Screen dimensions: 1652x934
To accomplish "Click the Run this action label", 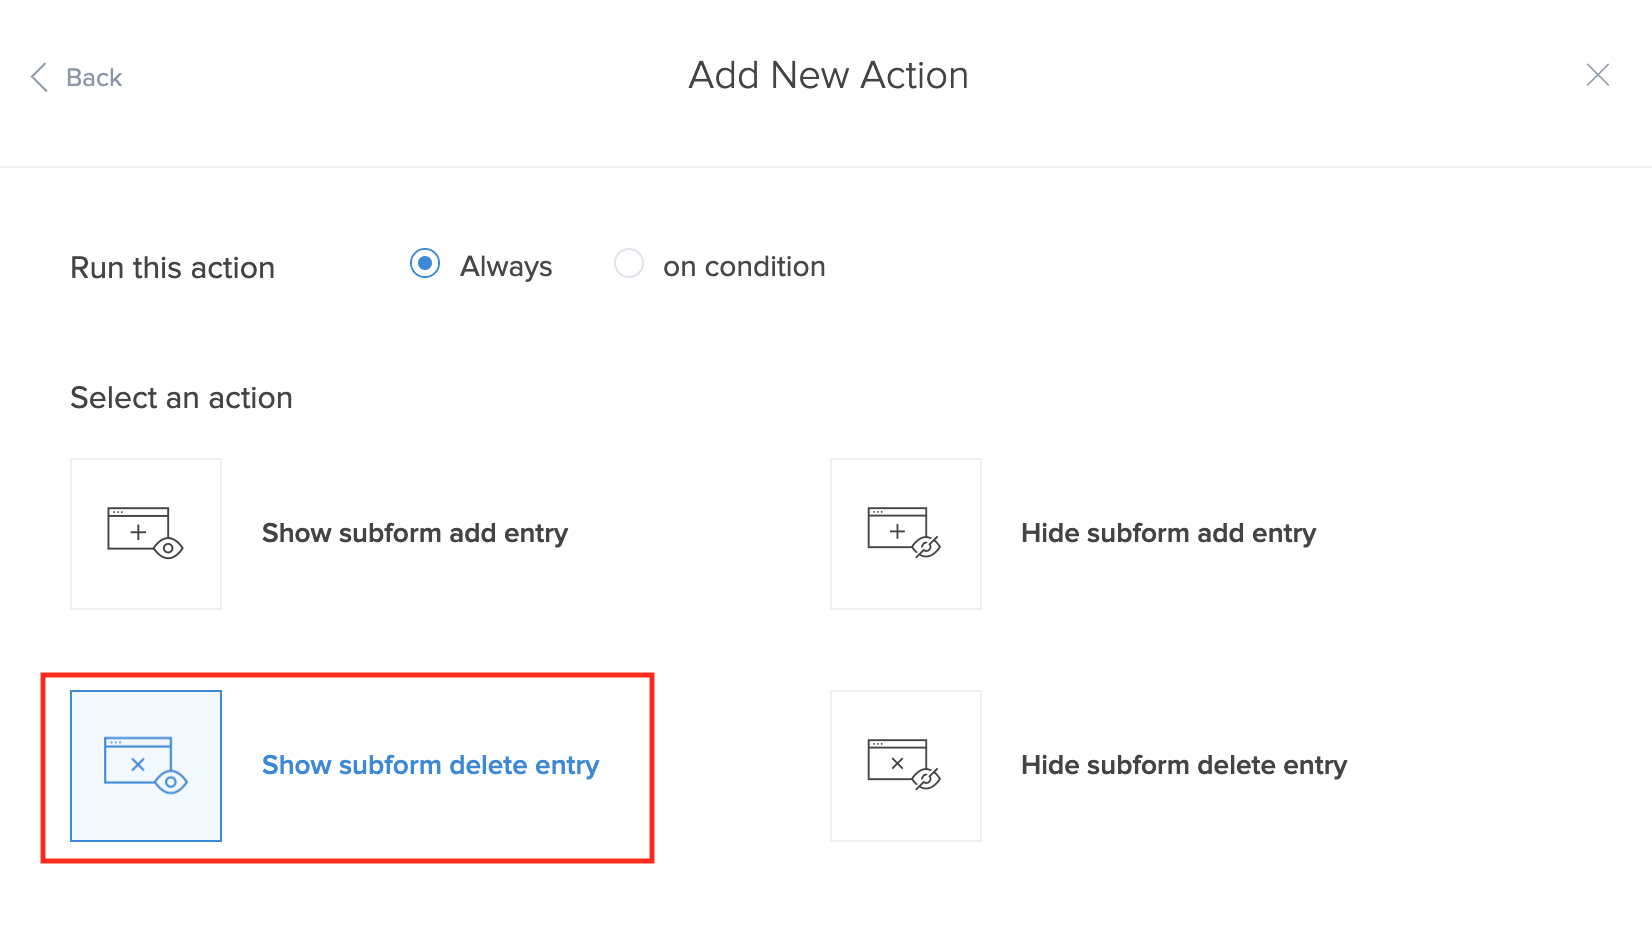I will 172,268.
